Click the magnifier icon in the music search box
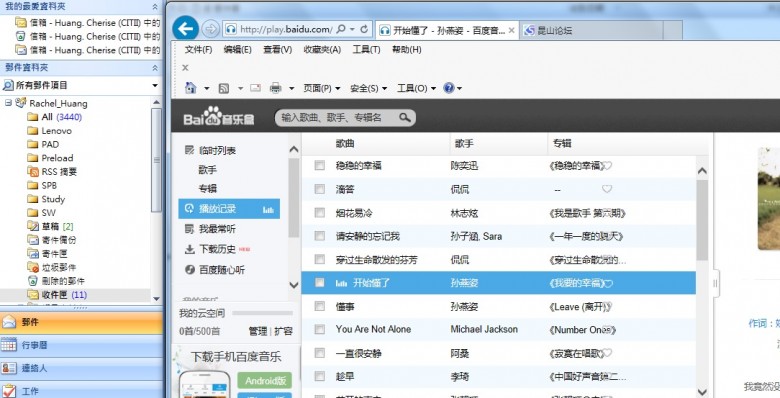 click(x=404, y=117)
